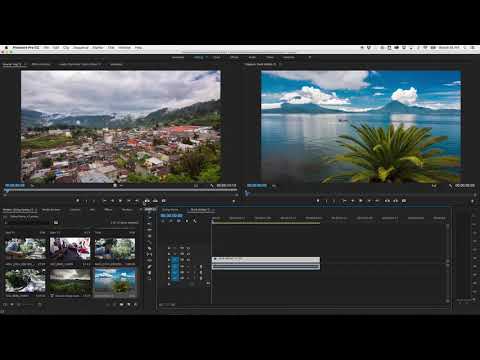Switch Project panel to icon view
The image size is (480, 360).
12,304
